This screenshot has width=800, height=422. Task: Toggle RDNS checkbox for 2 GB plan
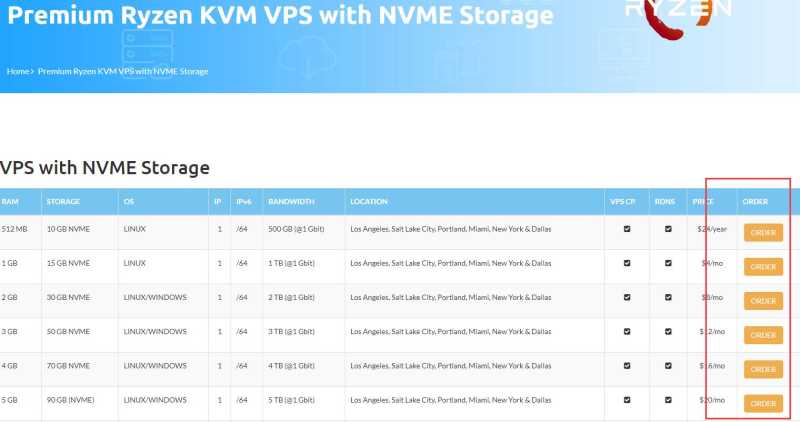click(668, 297)
